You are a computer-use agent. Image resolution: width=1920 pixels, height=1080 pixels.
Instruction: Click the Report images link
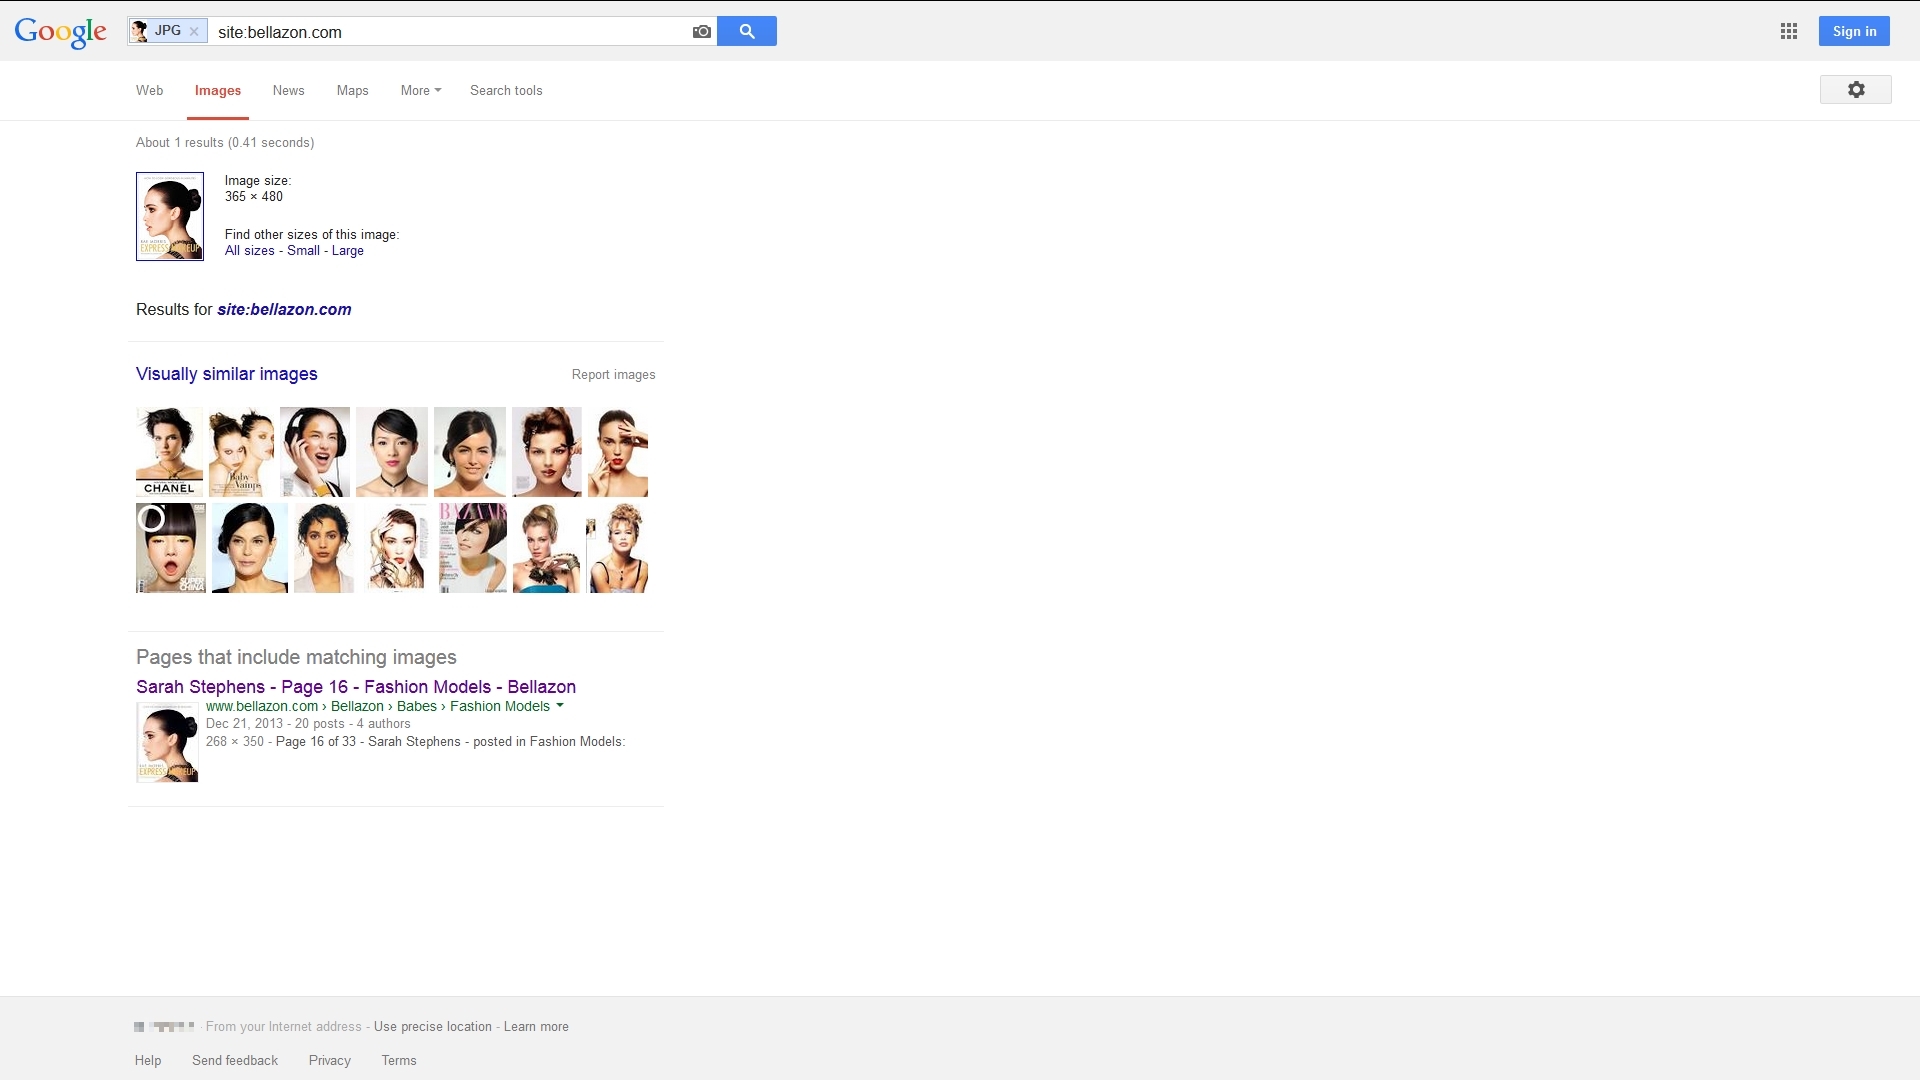(613, 375)
